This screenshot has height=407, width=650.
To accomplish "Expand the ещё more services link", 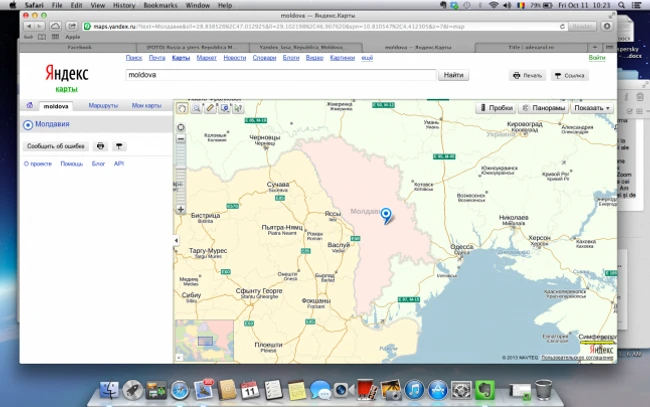I will tap(366, 58).
